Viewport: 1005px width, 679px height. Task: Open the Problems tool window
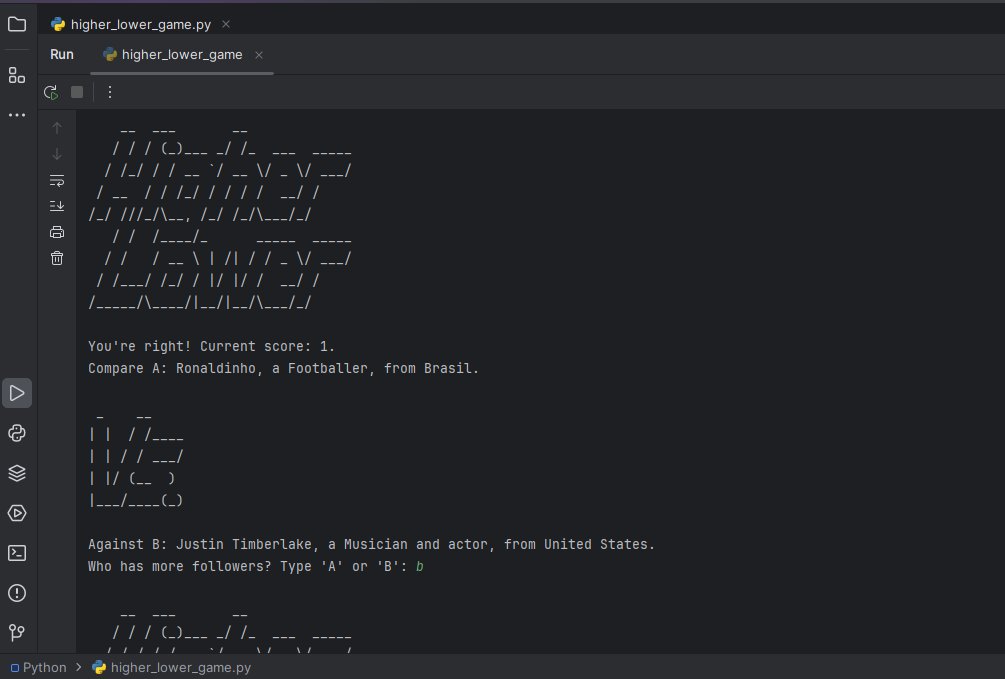tap(17, 593)
